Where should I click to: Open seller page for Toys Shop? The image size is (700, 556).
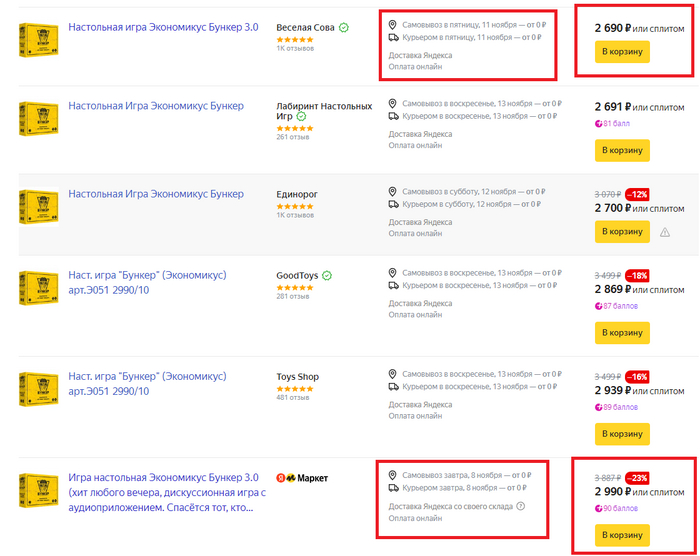click(297, 377)
